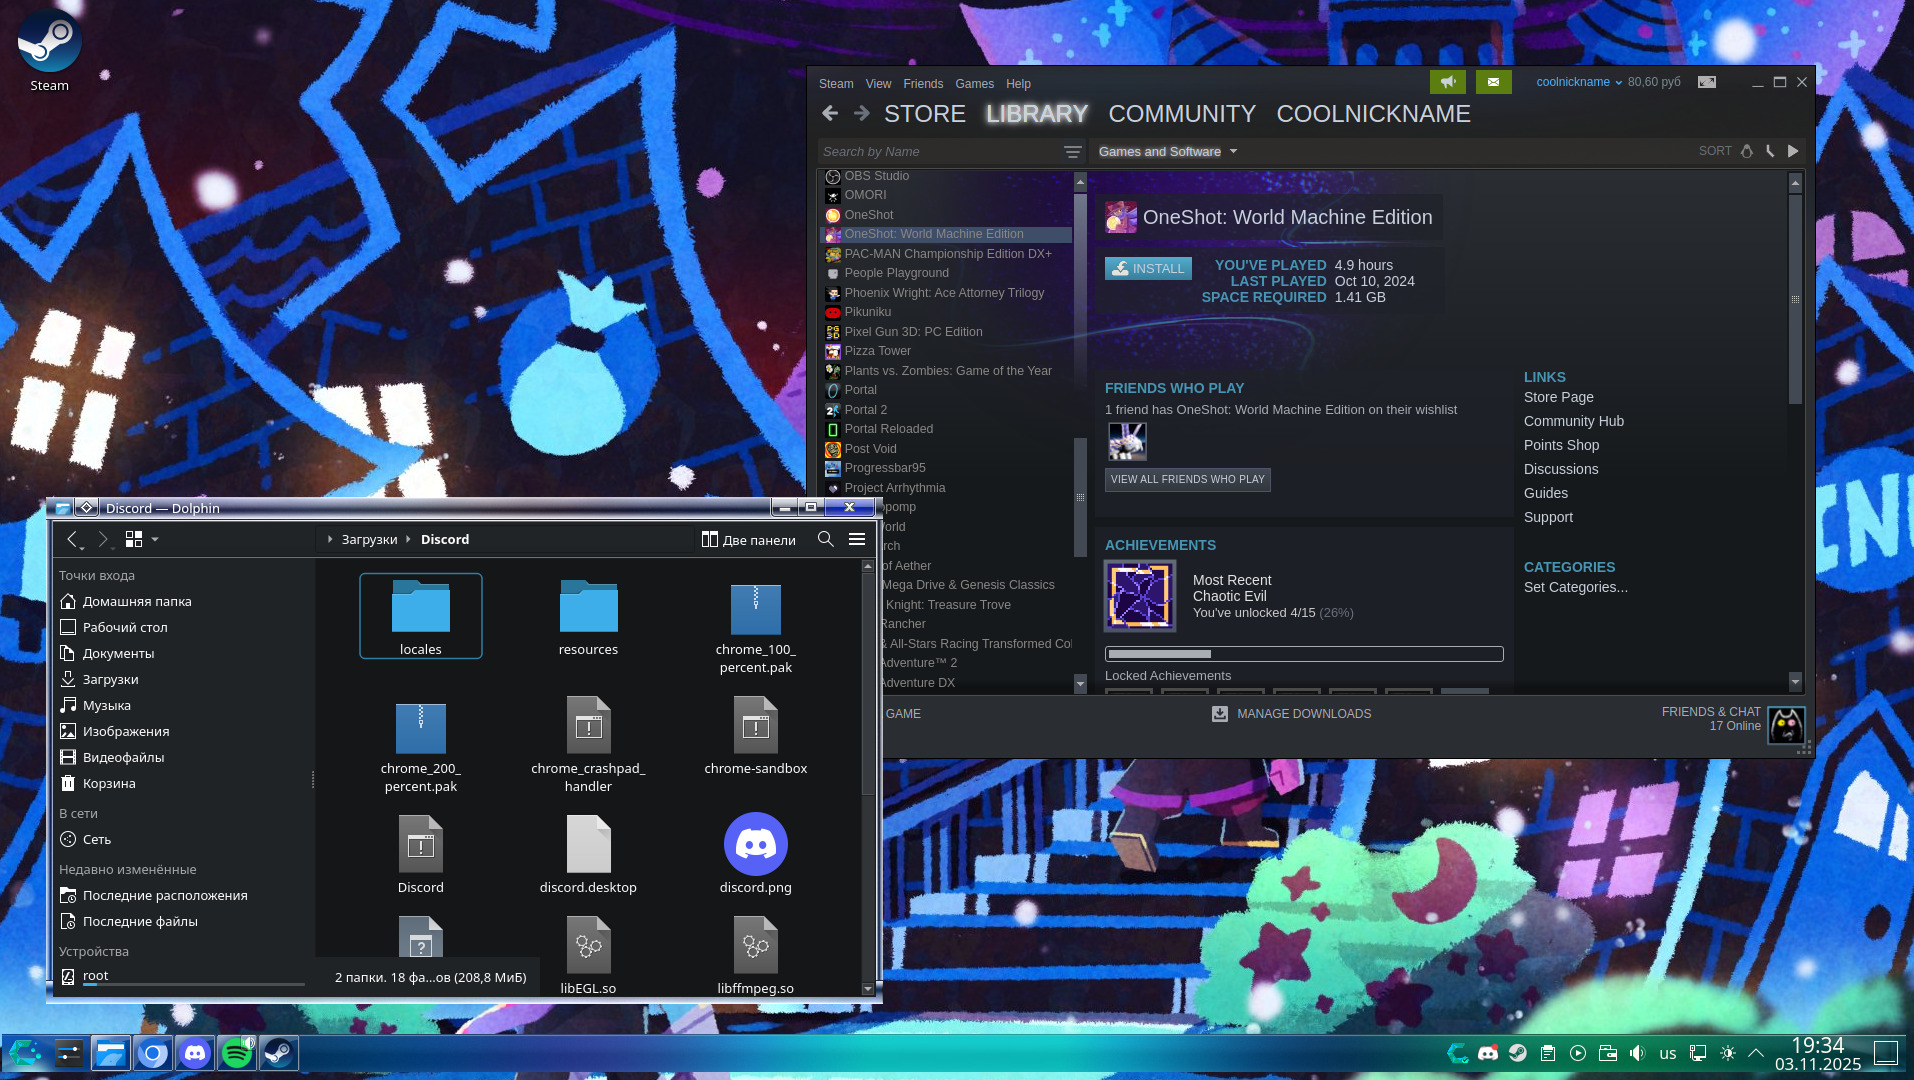Toggle Steam Big Picture mode icon

point(1707,82)
